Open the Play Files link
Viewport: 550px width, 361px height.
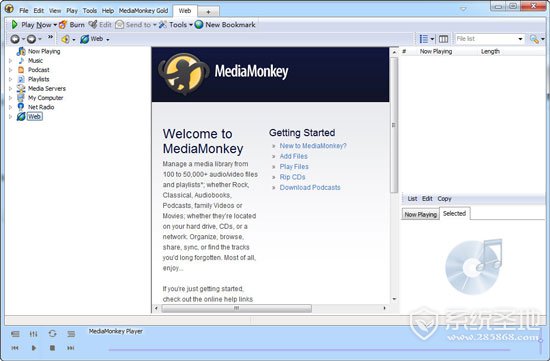pyautogui.click(x=294, y=167)
